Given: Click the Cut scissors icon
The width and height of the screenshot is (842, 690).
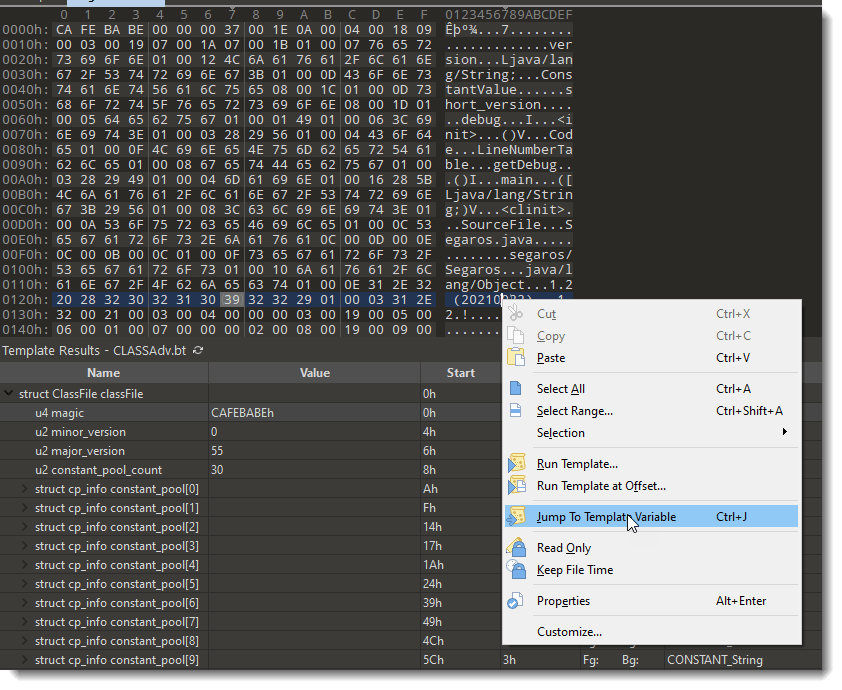Looking at the screenshot, I should point(516,314).
